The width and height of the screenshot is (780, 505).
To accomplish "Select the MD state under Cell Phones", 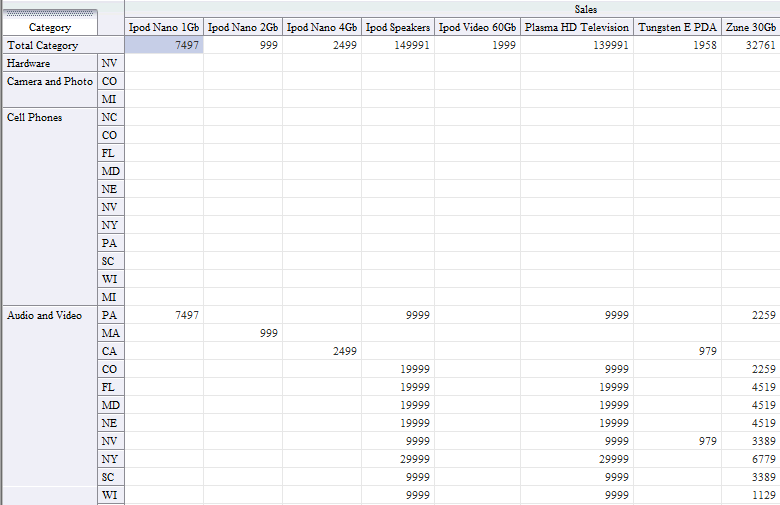I will [111, 171].
